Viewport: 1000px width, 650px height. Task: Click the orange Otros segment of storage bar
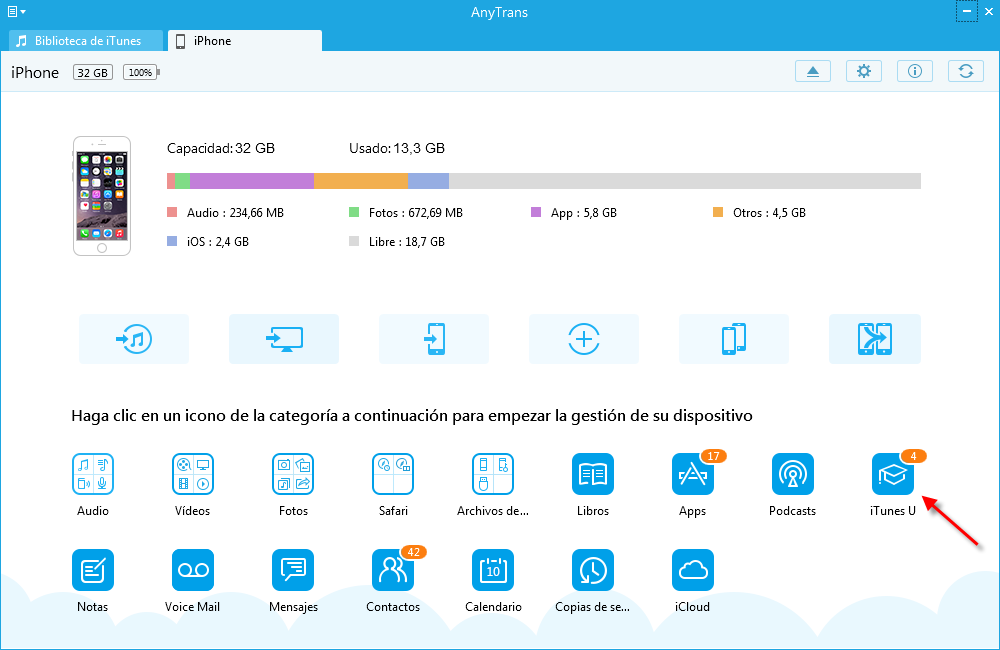pyautogui.click(x=361, y=181)
